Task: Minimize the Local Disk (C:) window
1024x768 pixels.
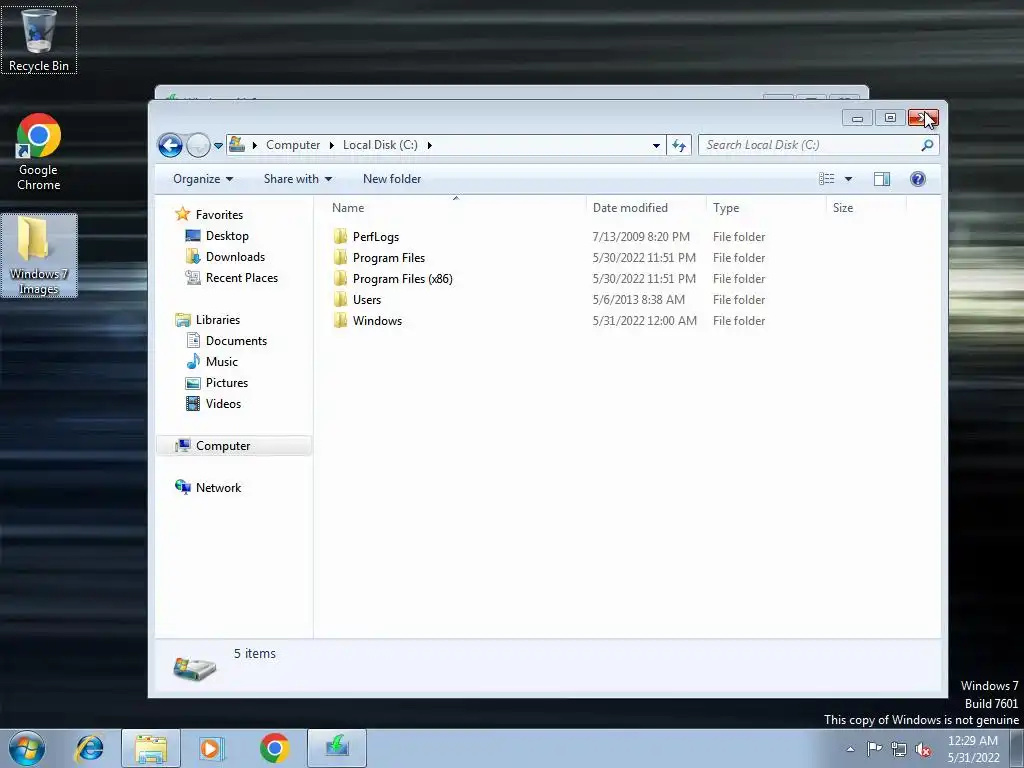Action: pyautogui.click(x=857, y=118)
